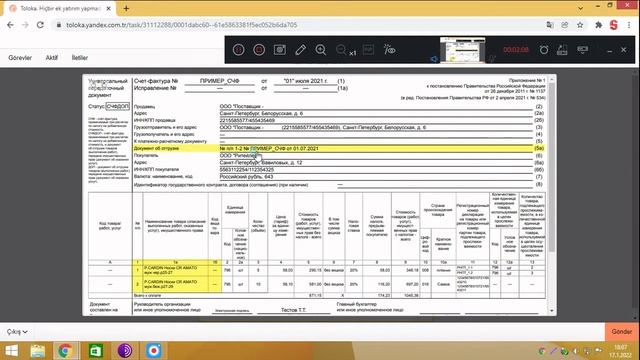Open the Aktif tab
Image resolution: width=640 pixels, height=360 pixels.
click(51, 58)
